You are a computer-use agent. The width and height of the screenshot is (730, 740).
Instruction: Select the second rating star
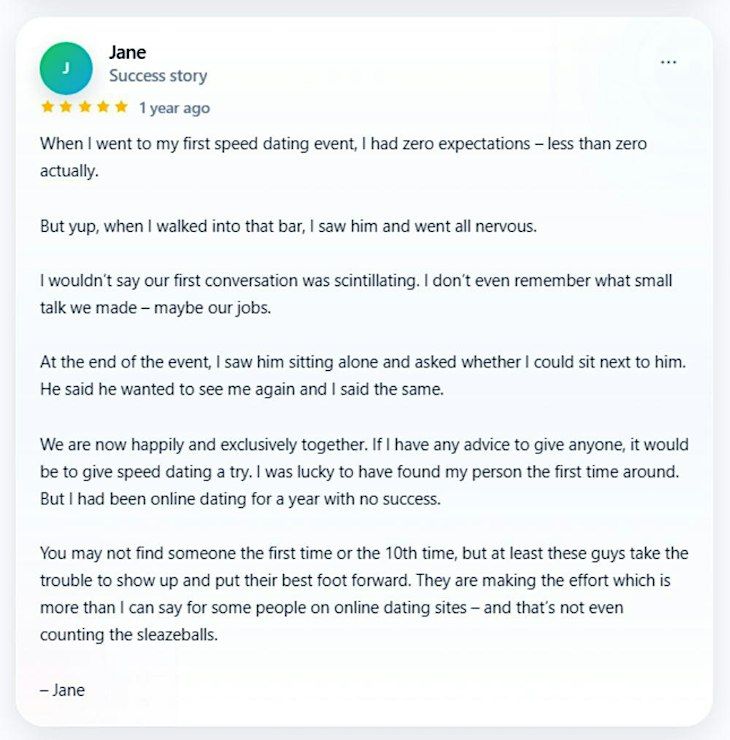66,107
